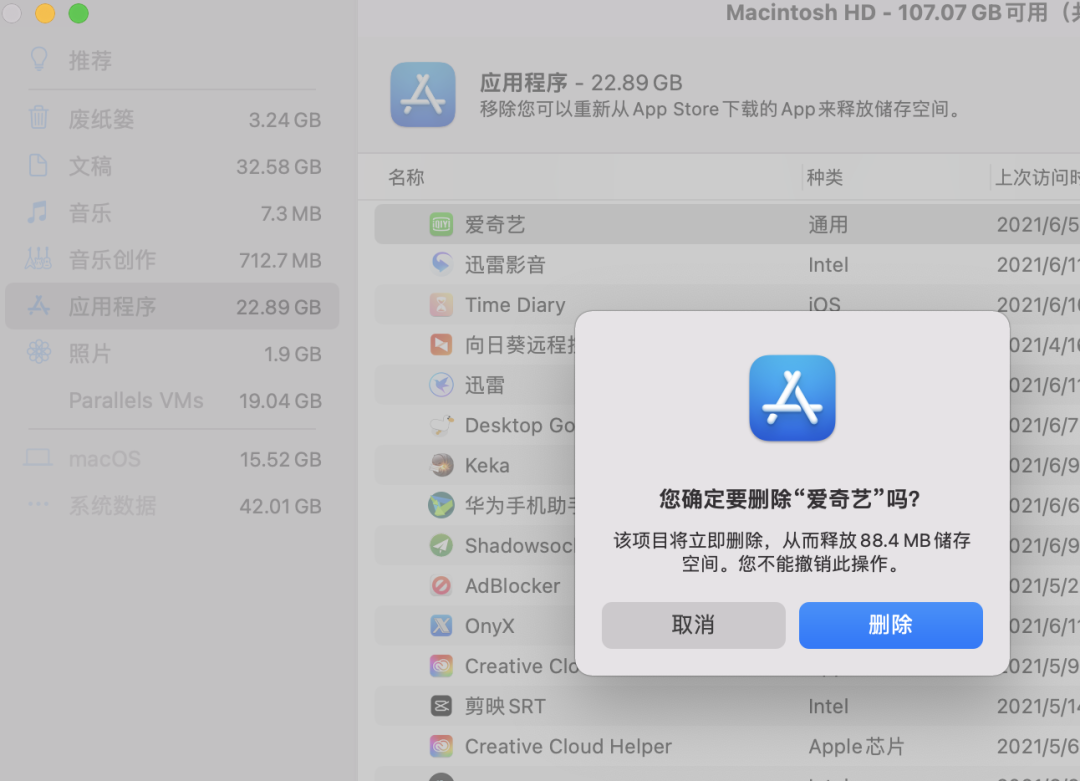This screenshot has height=781, width=1080.
Task: Click the green zoom window button
Action: (79, 13)
